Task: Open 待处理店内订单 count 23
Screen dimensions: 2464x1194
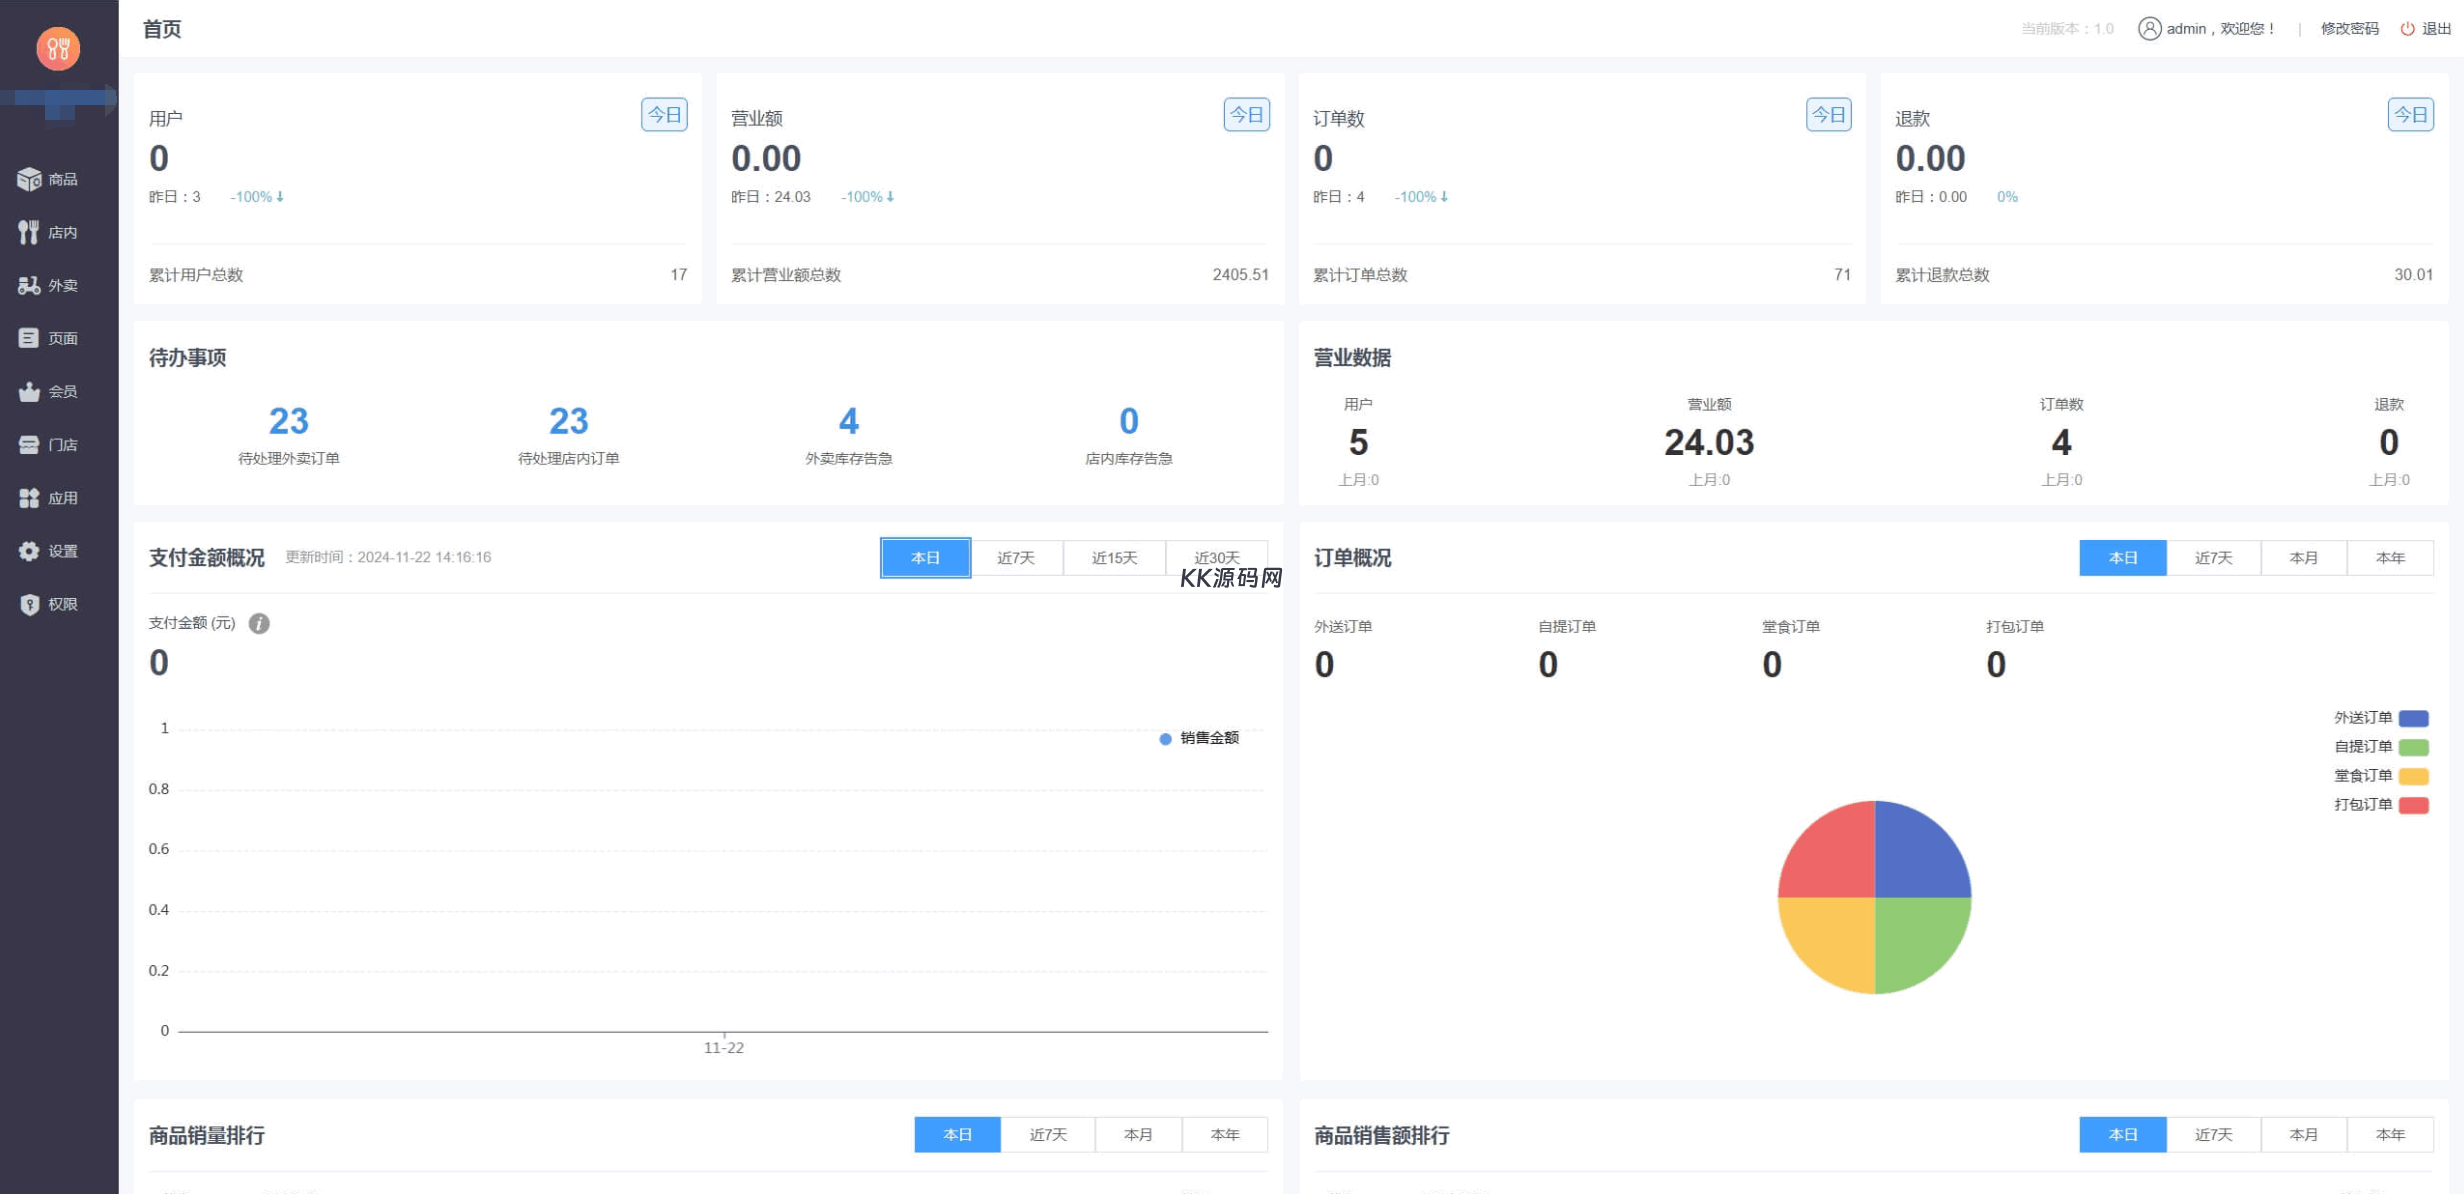Action: click(x=569, y=421)
